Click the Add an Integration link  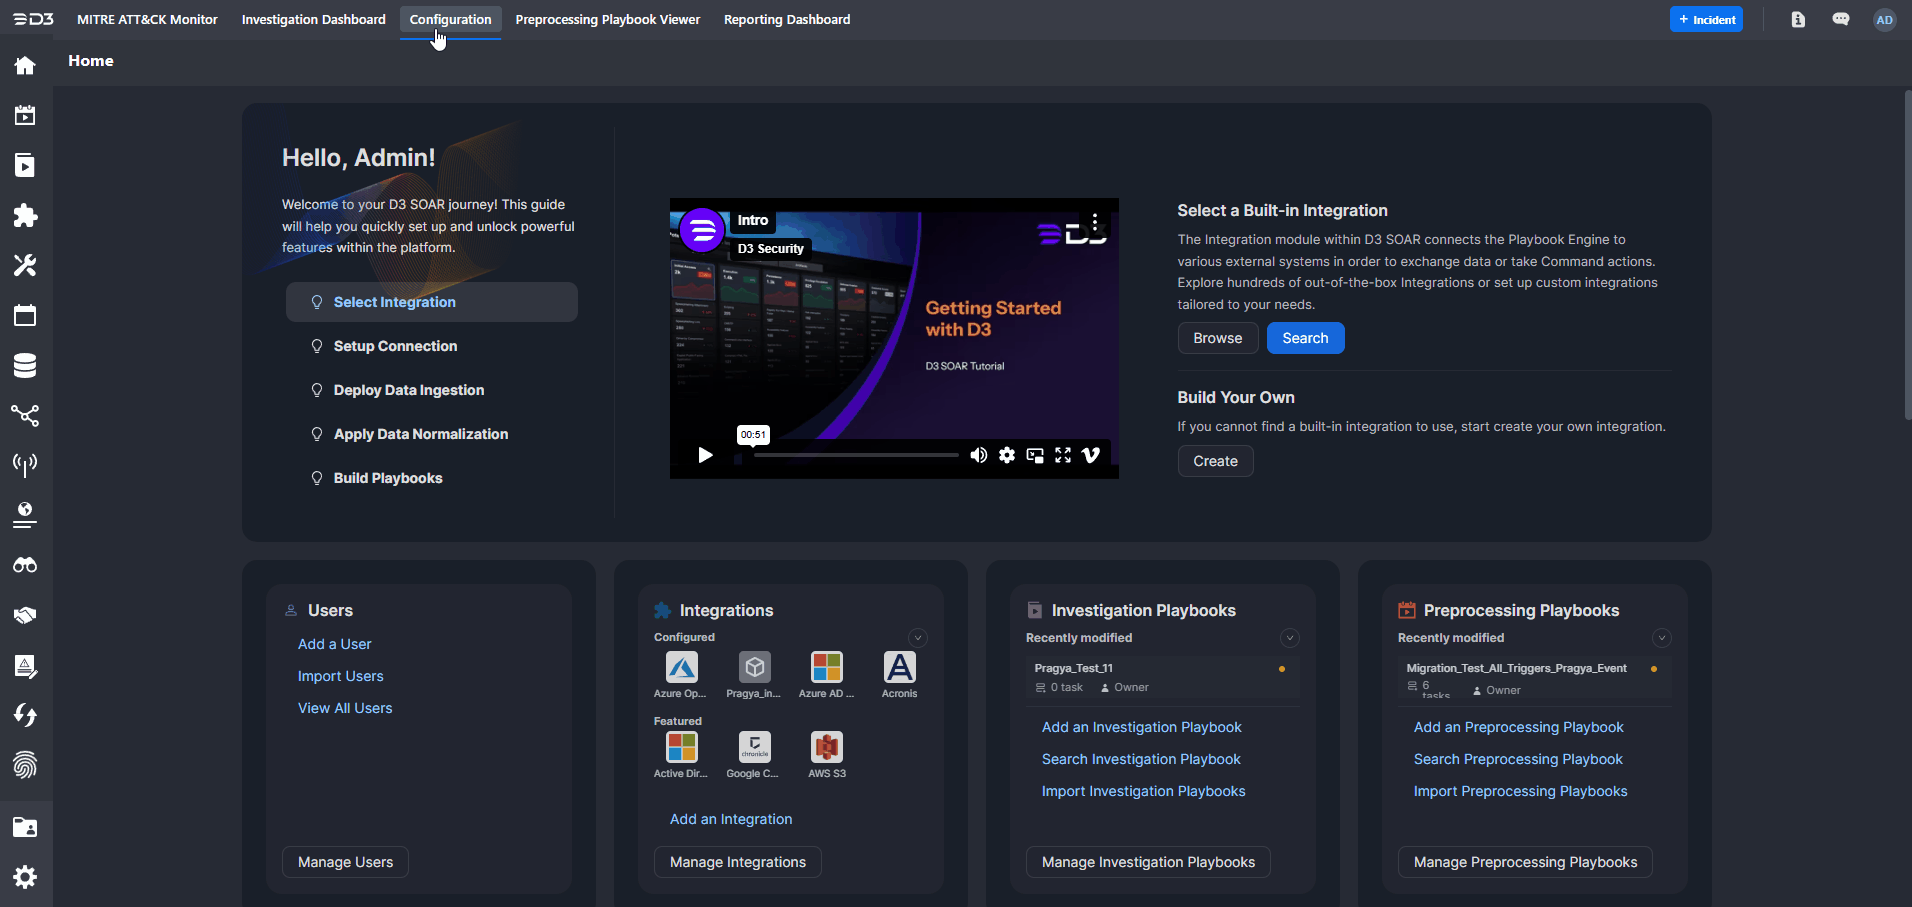point(730,819)
